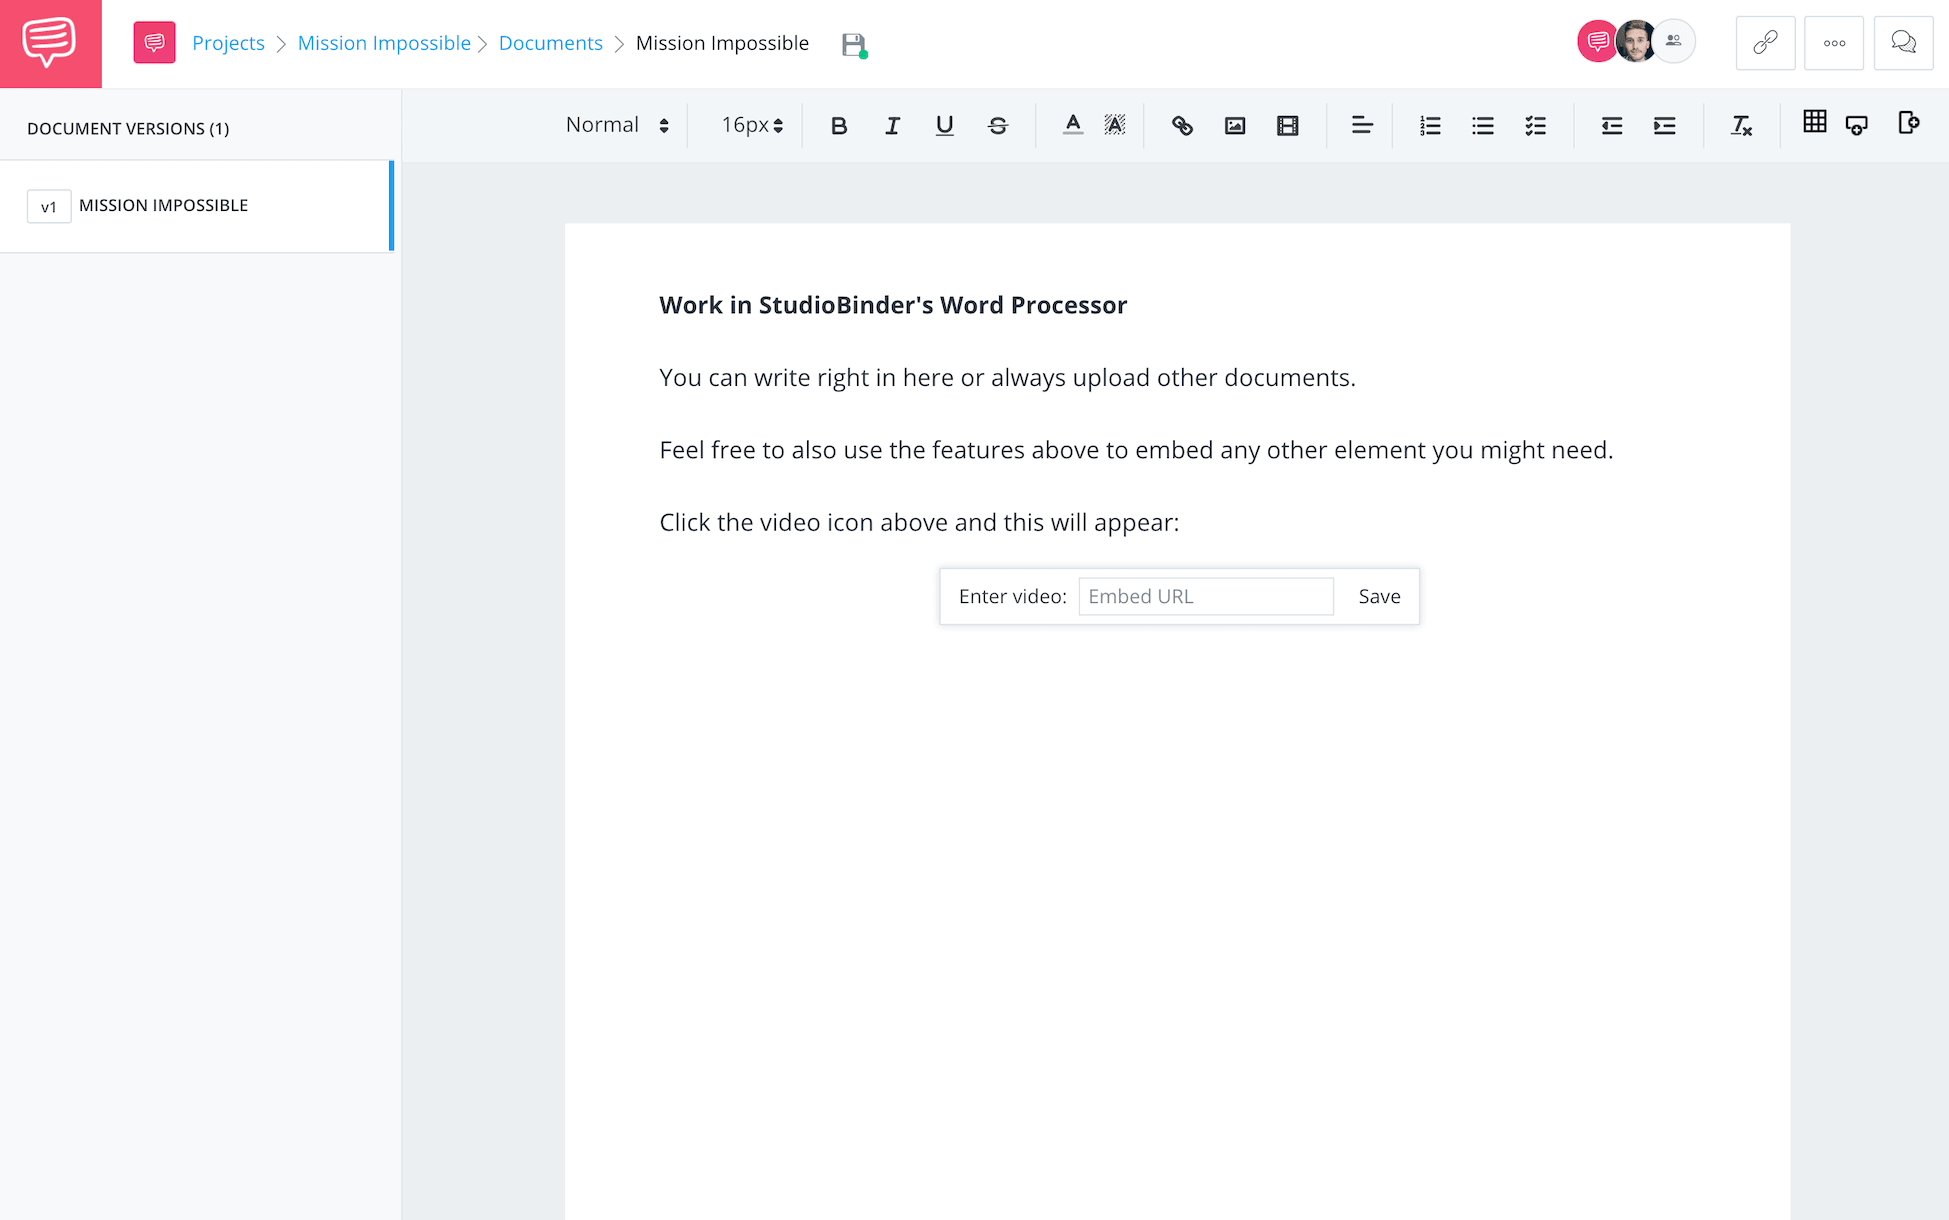
Task: Toggle italic formatting
Action: (892, 125)
